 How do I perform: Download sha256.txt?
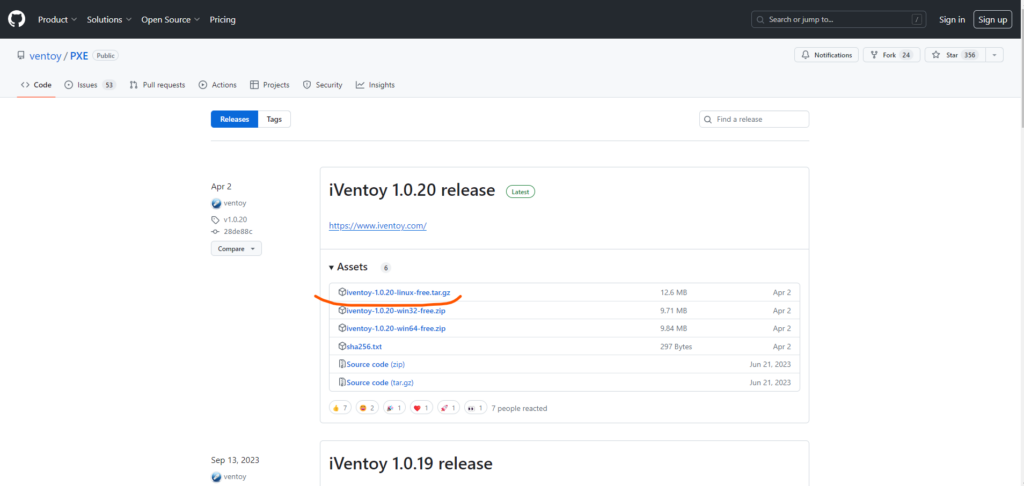pos(364,346)
